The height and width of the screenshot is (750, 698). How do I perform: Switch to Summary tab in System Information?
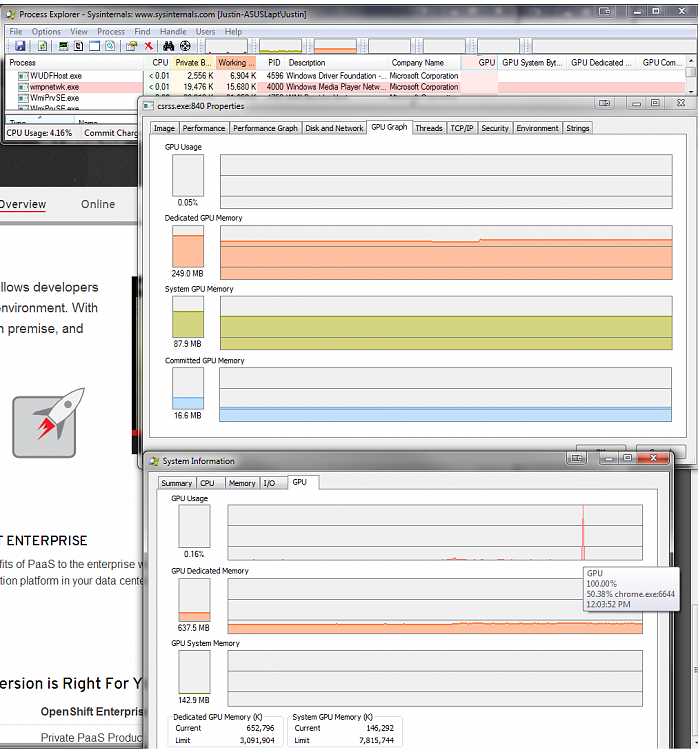pyautogui.click(x=177, y=483)
